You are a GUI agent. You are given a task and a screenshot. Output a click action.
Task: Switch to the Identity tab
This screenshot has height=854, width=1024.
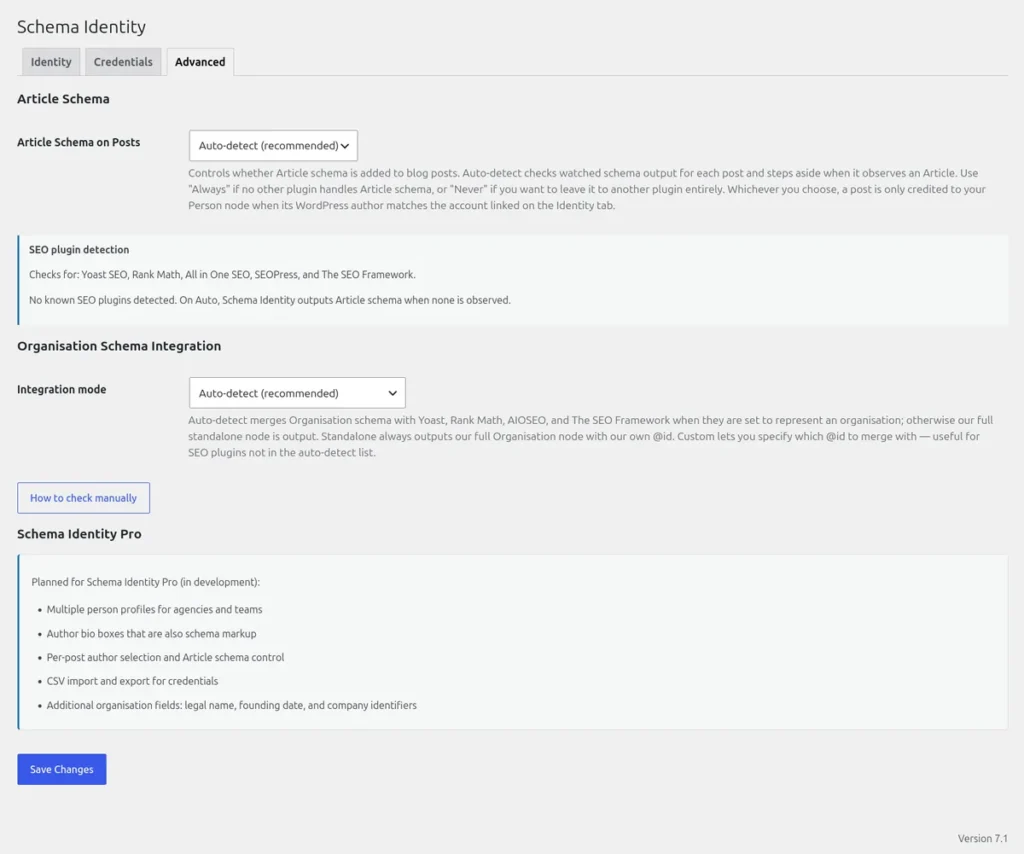tap(51, 62)
